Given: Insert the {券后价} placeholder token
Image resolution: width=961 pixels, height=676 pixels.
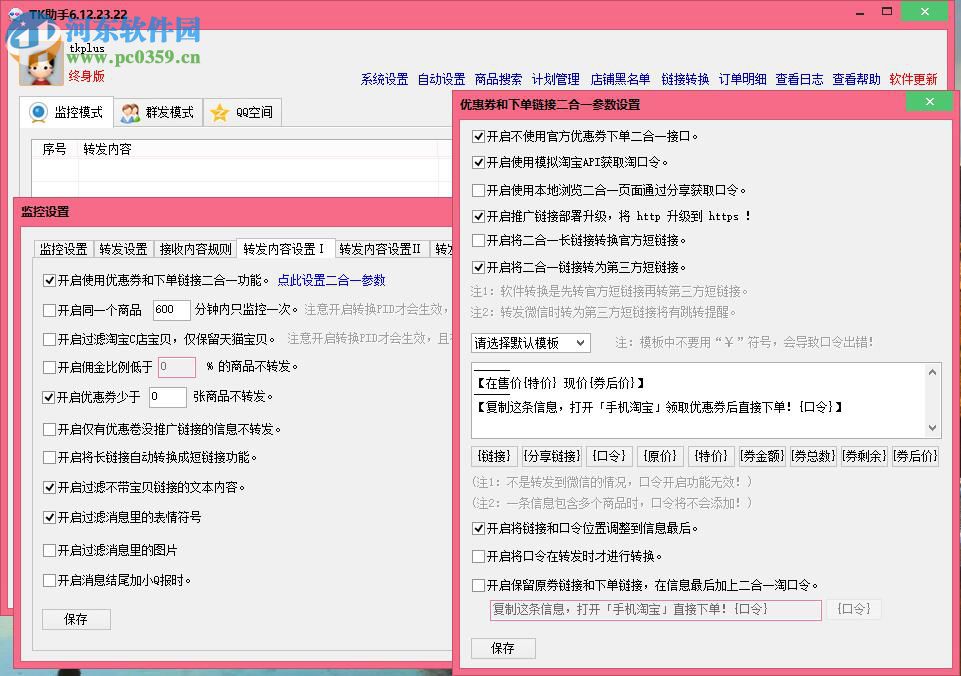Looking at the screenshot, I should (914, 456).
